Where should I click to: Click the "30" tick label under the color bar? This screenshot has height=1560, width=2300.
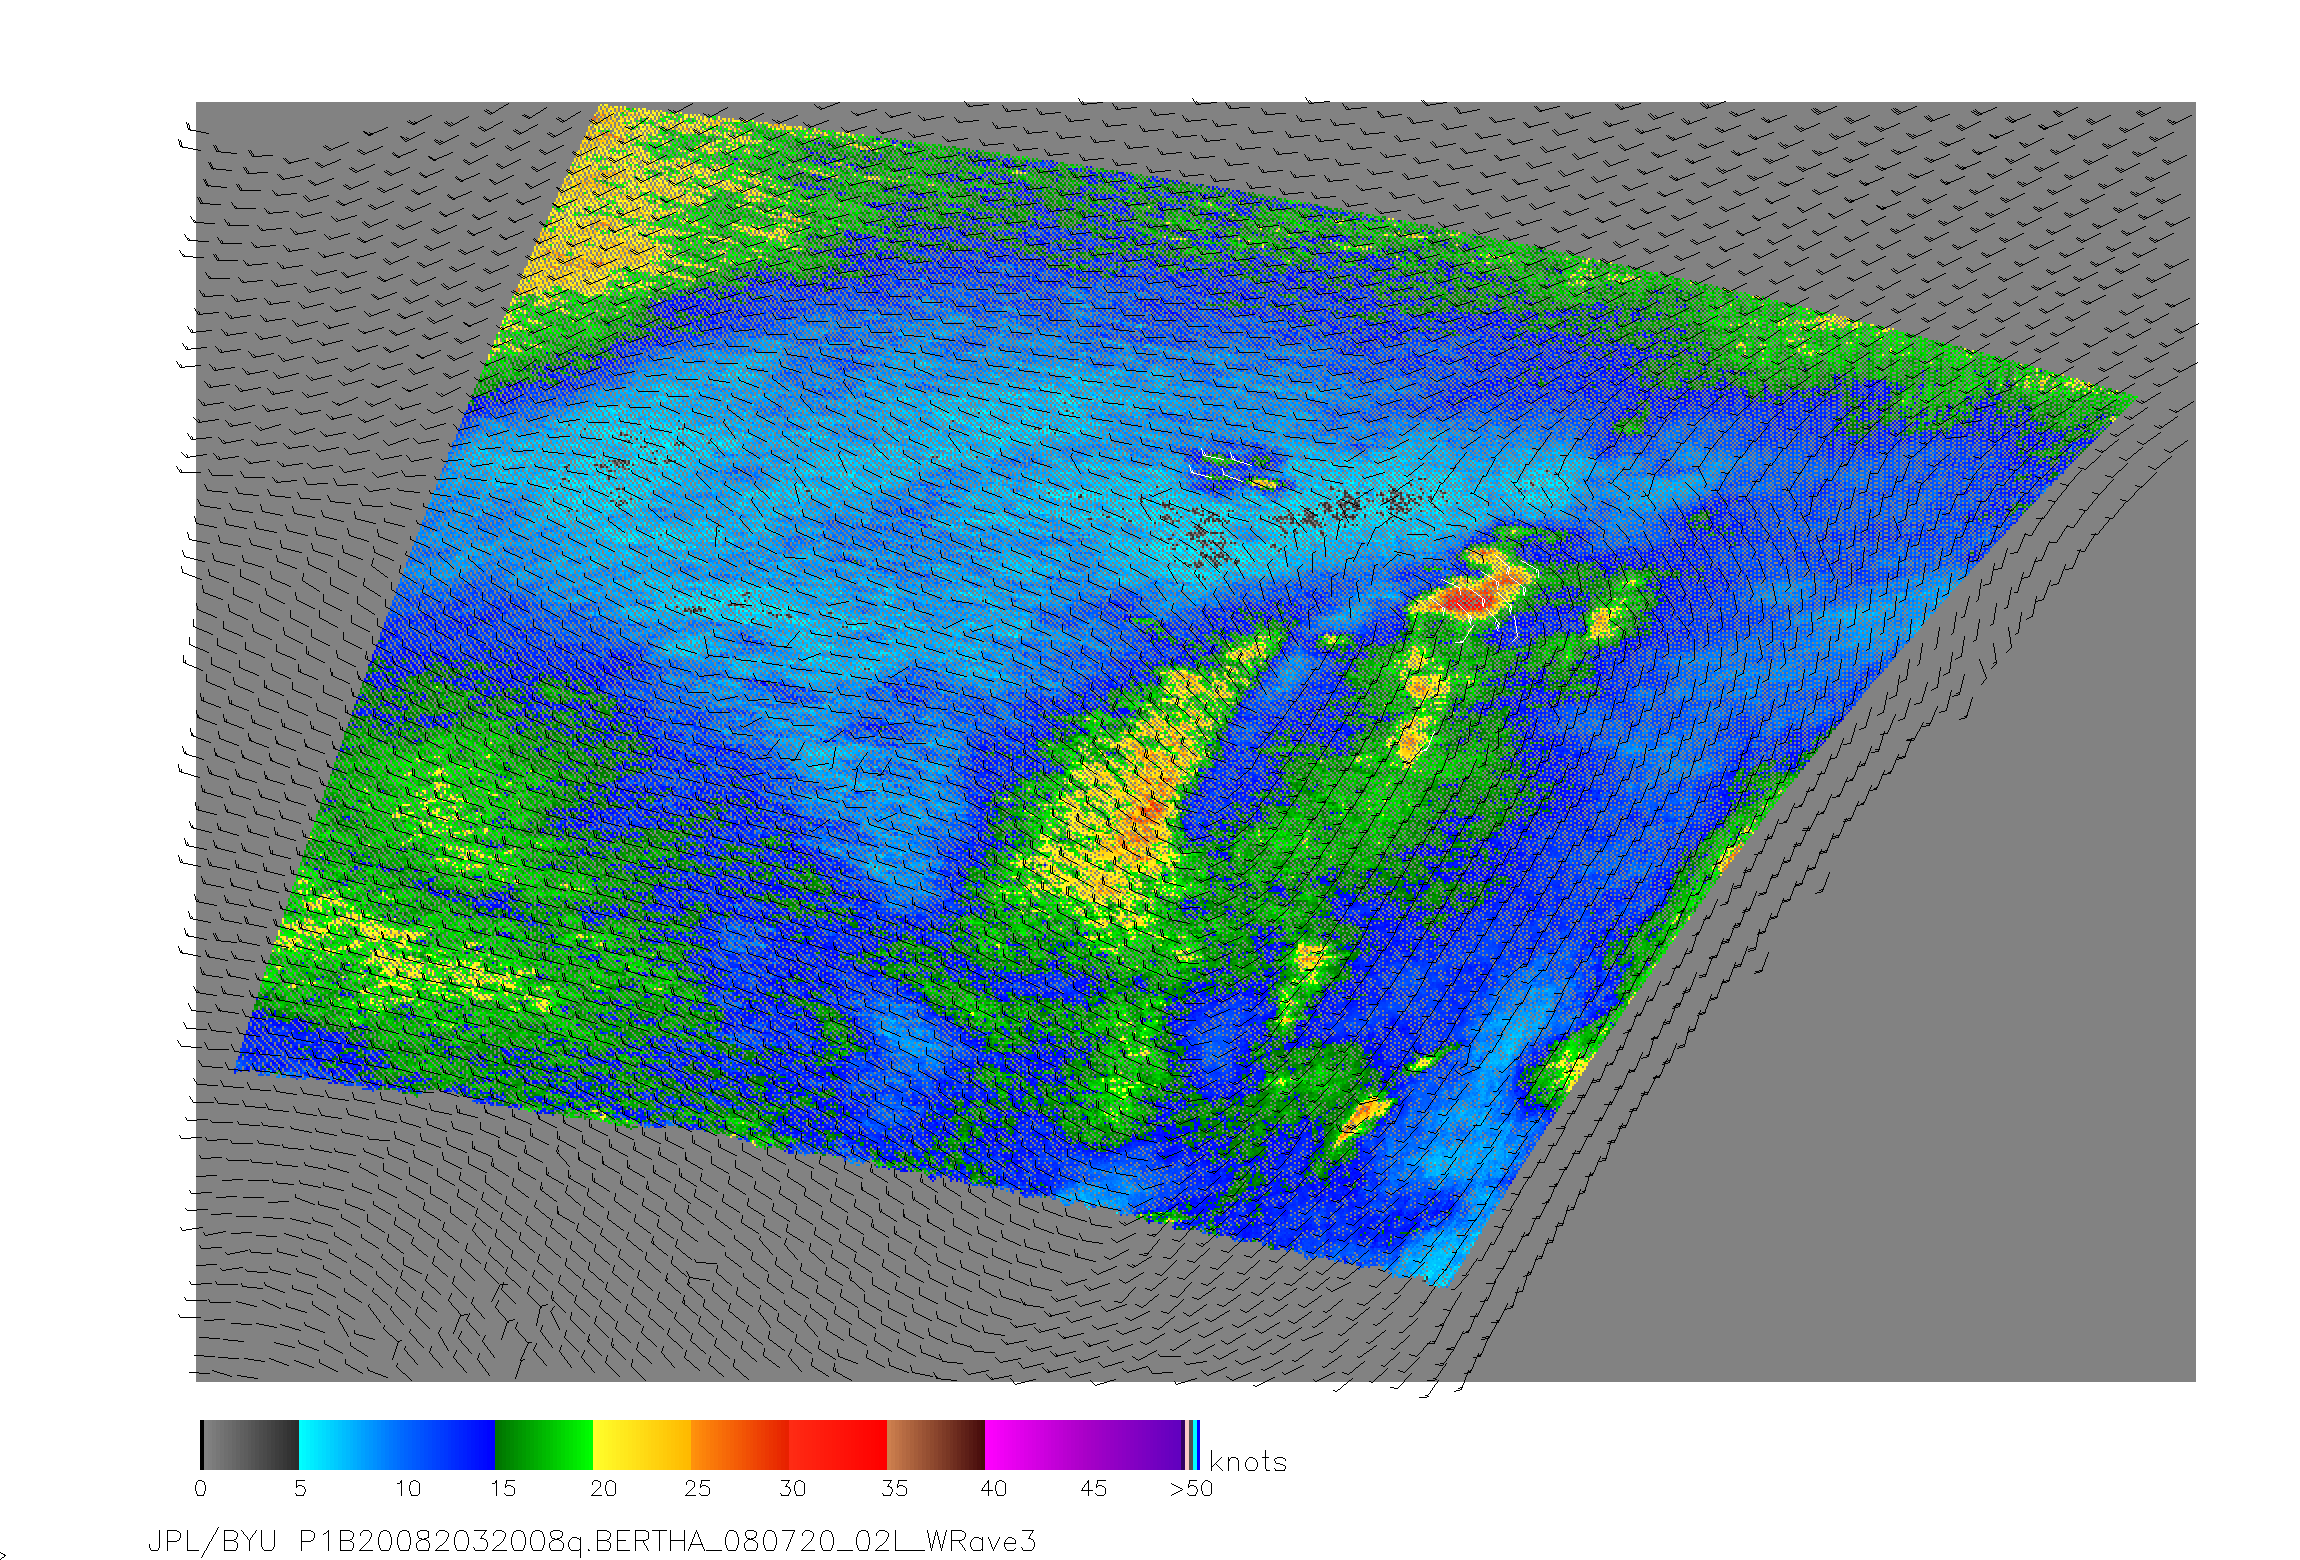(x=793, y=1489)
